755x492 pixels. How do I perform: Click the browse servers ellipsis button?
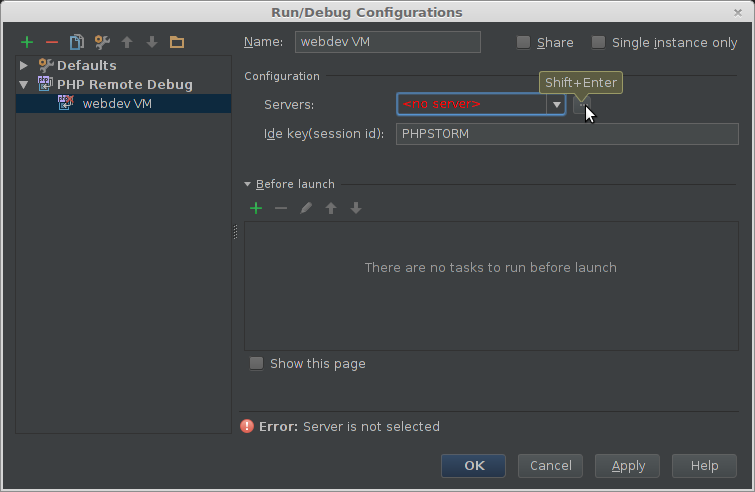[x=581, y=104]
